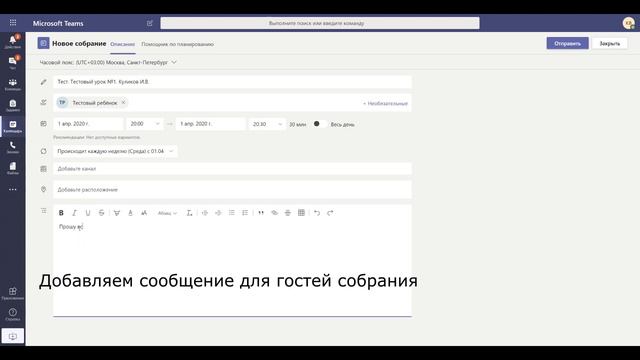Image resolution: width=640 pixels, height=360 pixels.
Task: Click the Тестовый ребенок attendee chip
Action: (x=91, y=103)
